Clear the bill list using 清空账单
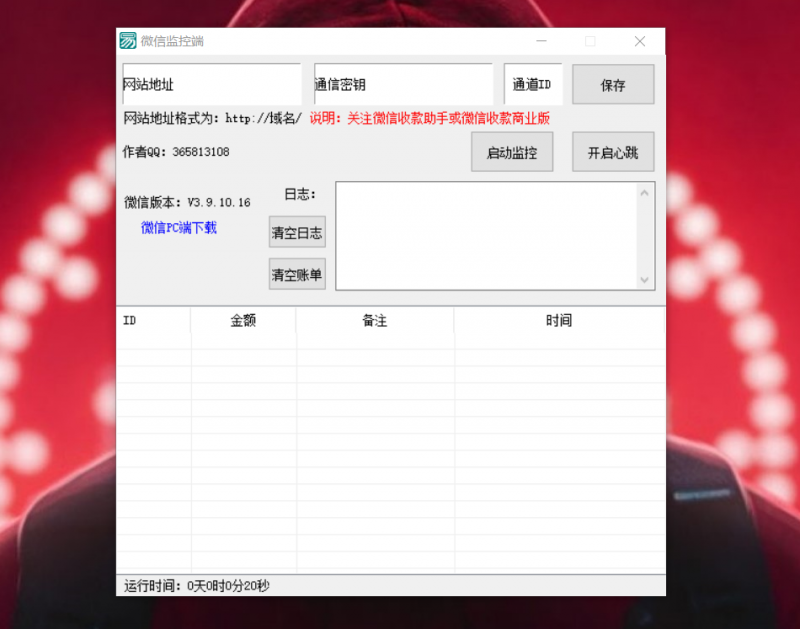 296,273
